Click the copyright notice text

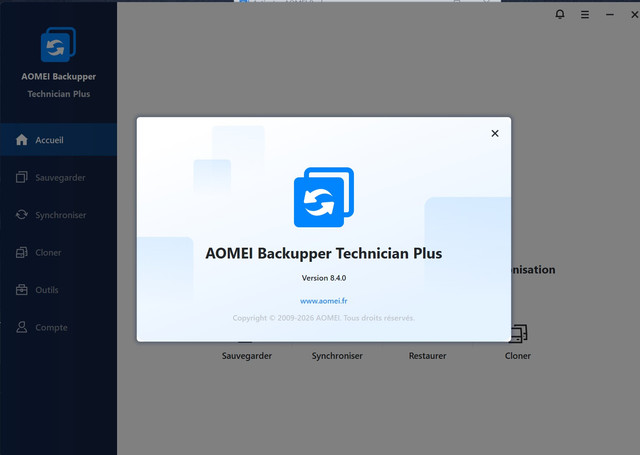pos(324,318)
